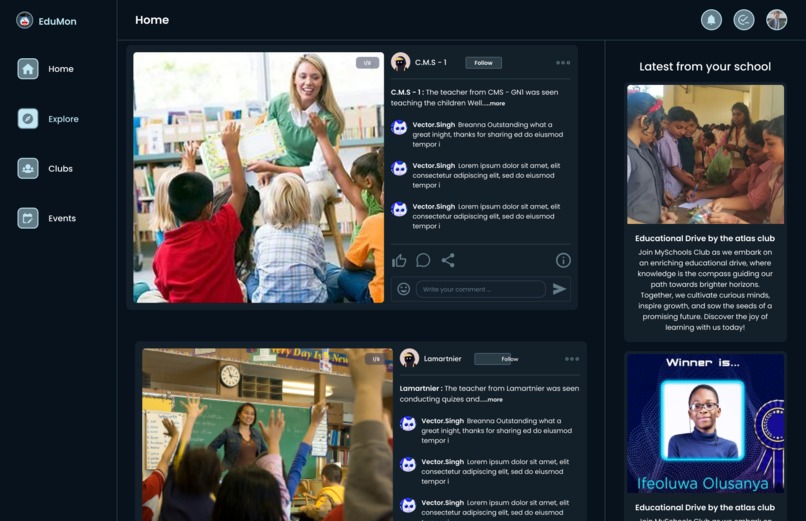Click the Clubs people icon

[x=28, y=169]
